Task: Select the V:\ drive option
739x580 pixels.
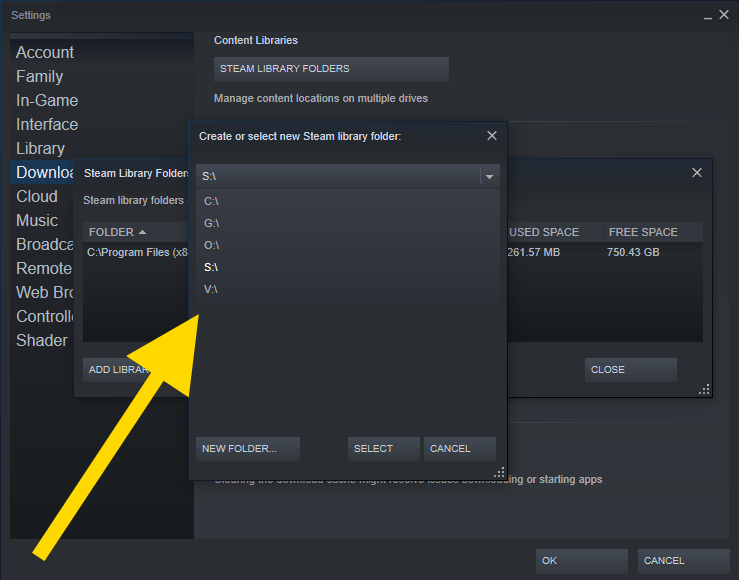Action: pos(211,289)
